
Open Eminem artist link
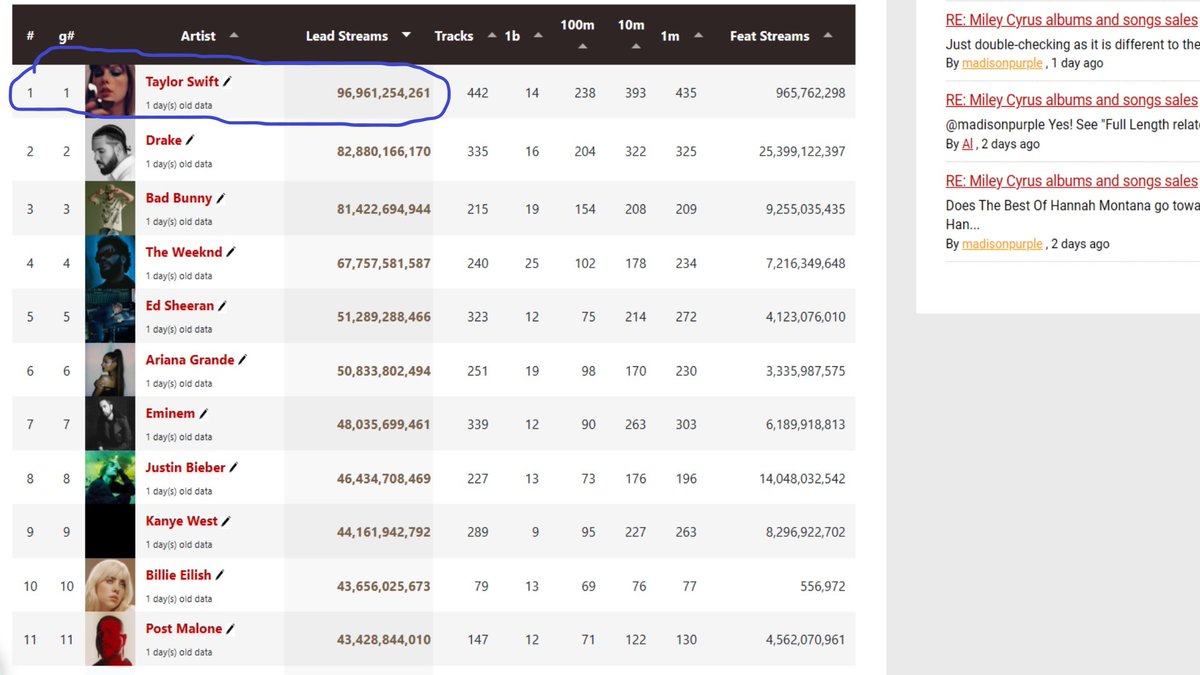[x=170, y=414]
